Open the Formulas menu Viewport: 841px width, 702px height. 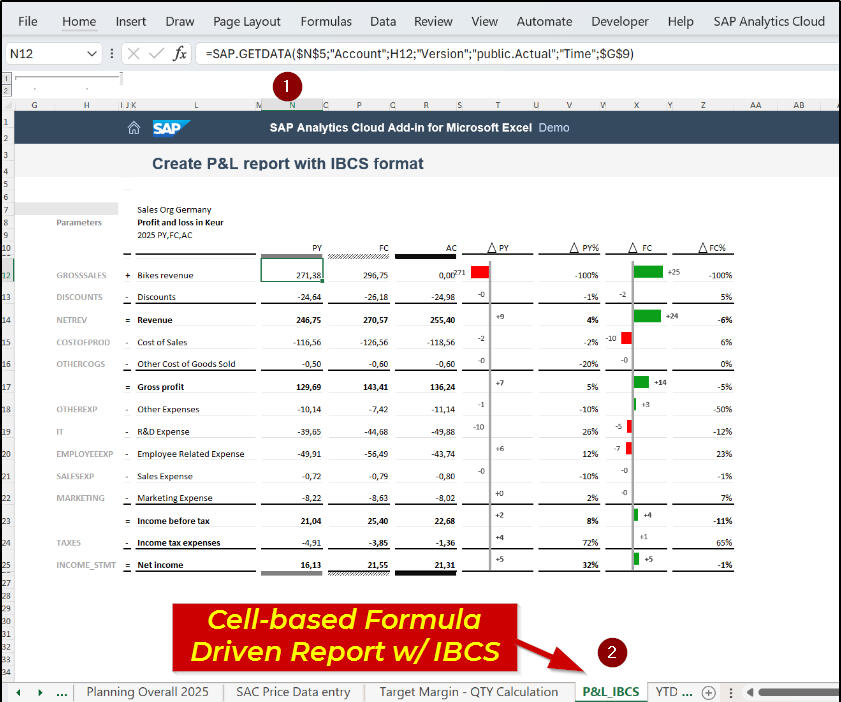[x=325, y=21]
